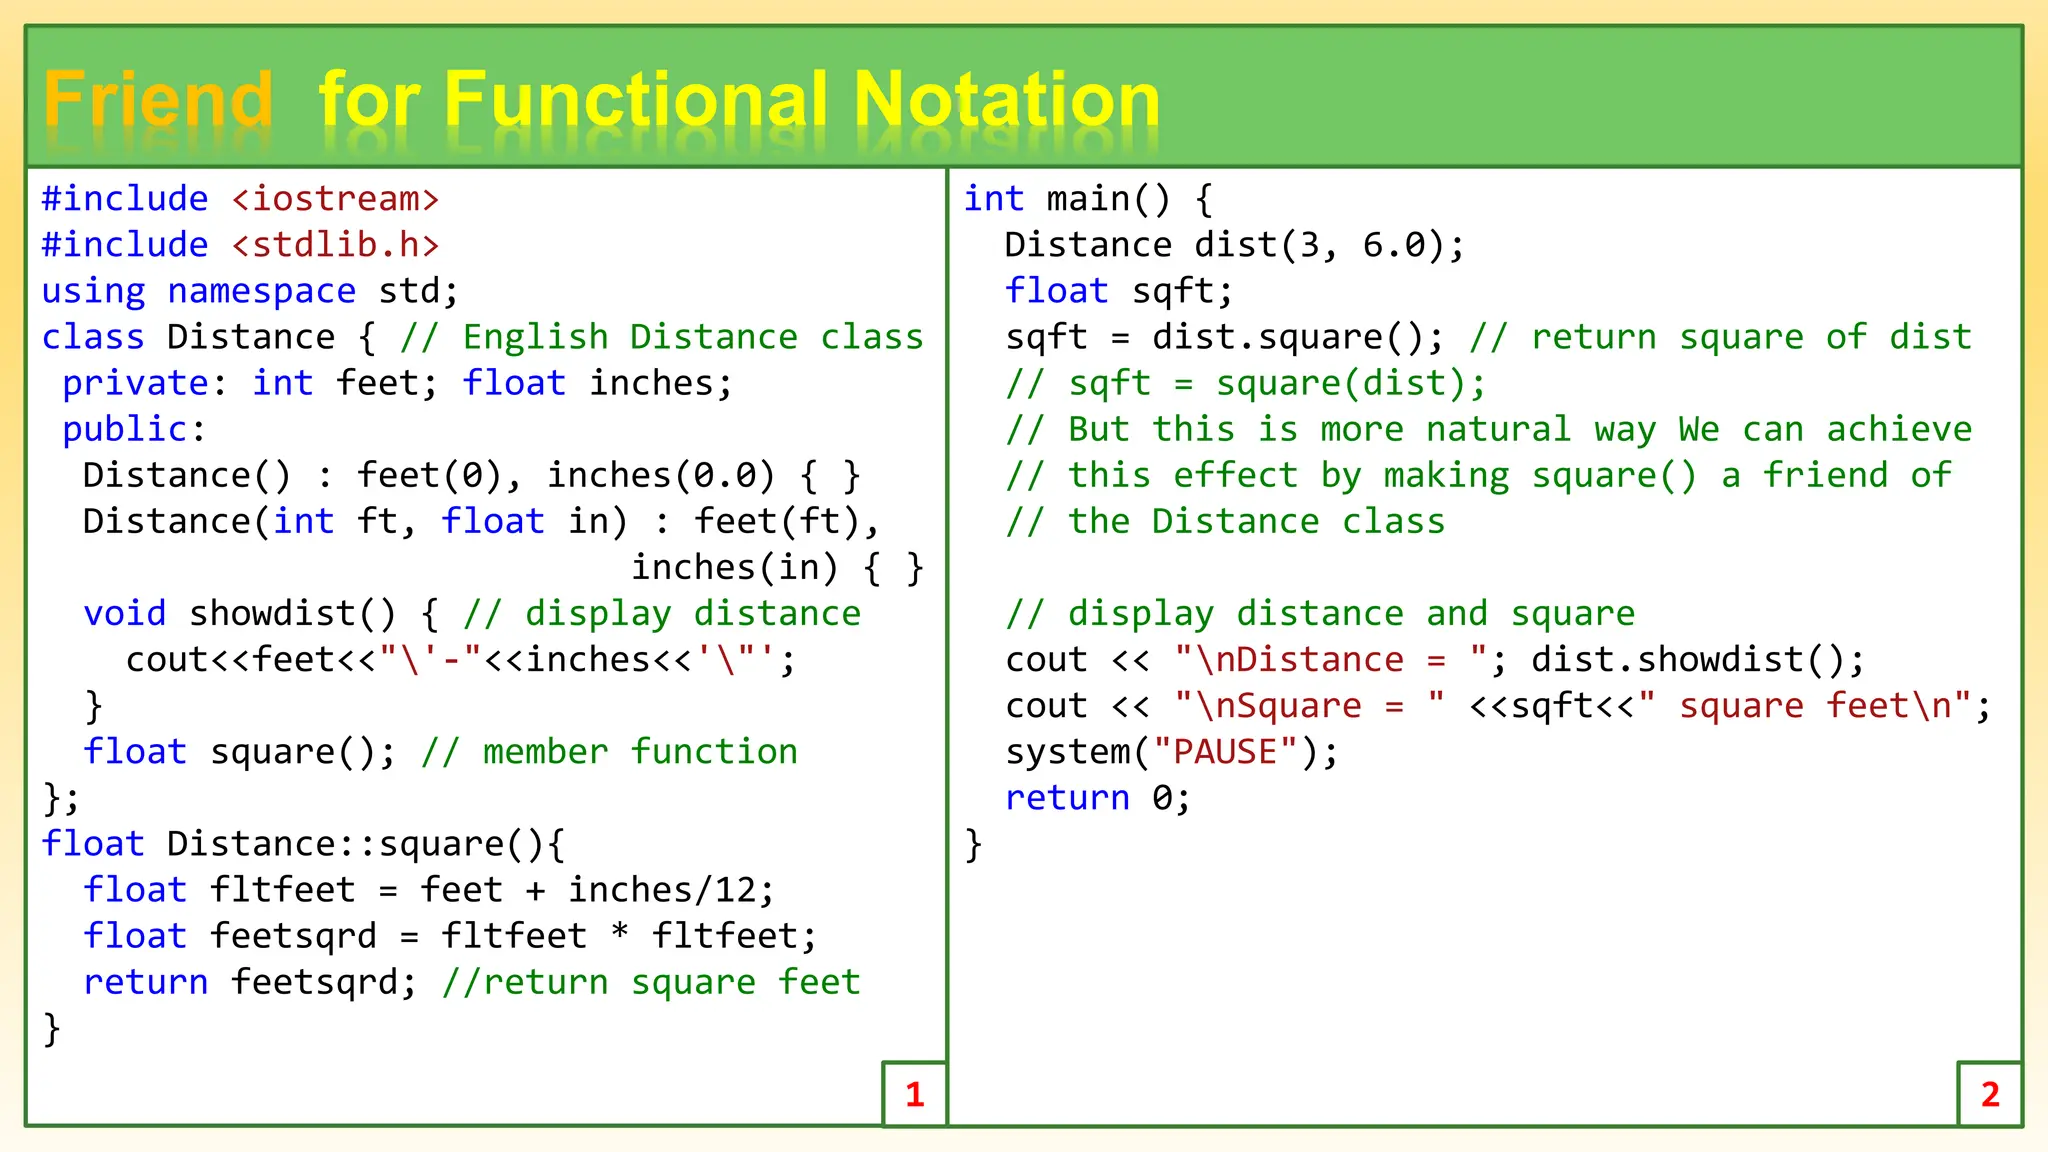Click the 'public:' access specifier line
Image resolution: width=2048 pixels, height=1152 pixels.
click(134, 429)
